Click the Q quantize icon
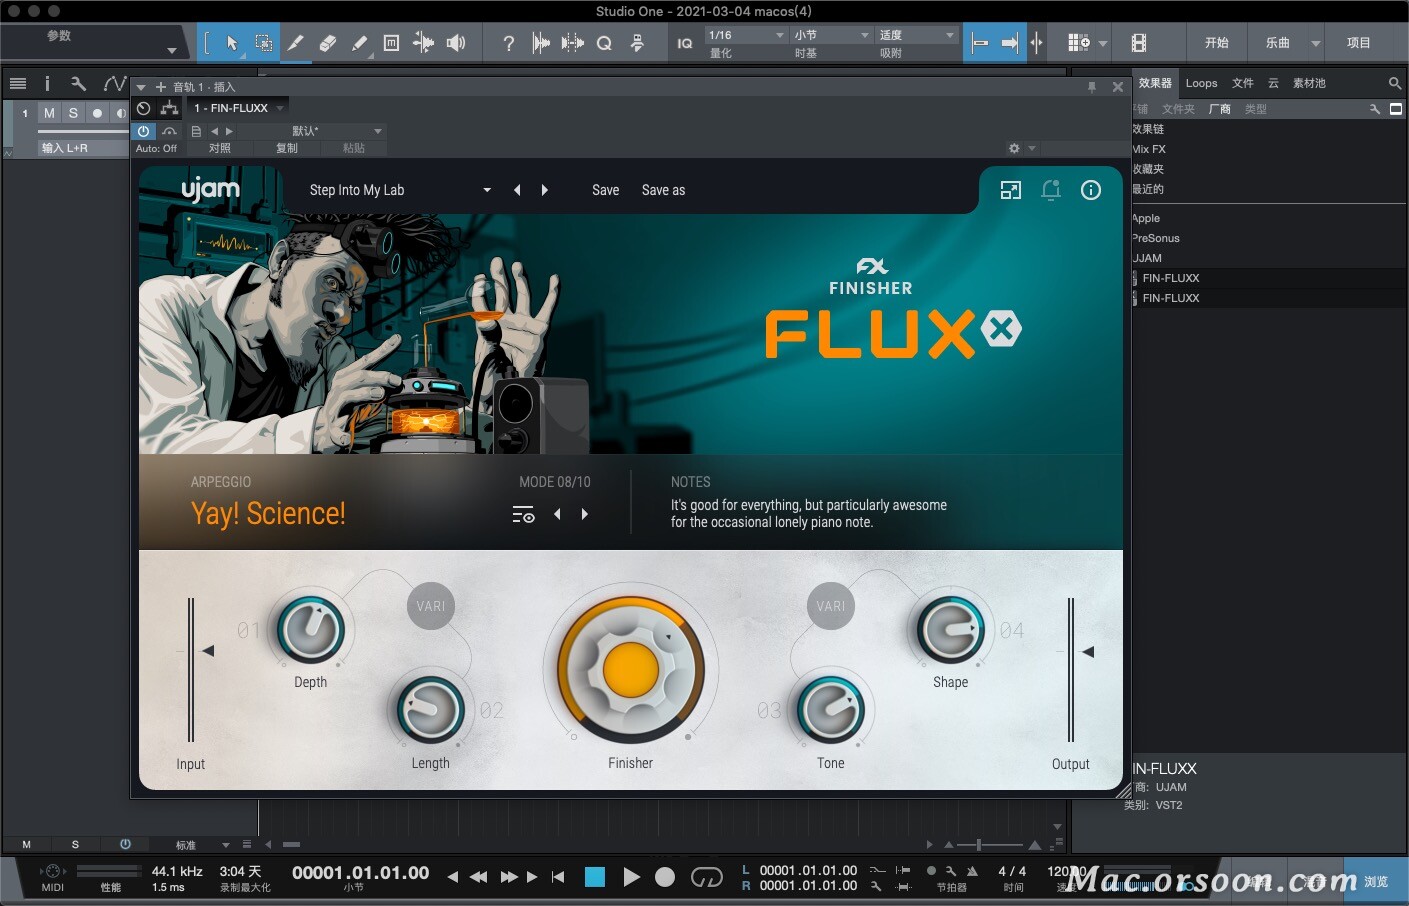The width and height of the screenshot is (1409, 906). pyautogui.click(x=604, y=43)
